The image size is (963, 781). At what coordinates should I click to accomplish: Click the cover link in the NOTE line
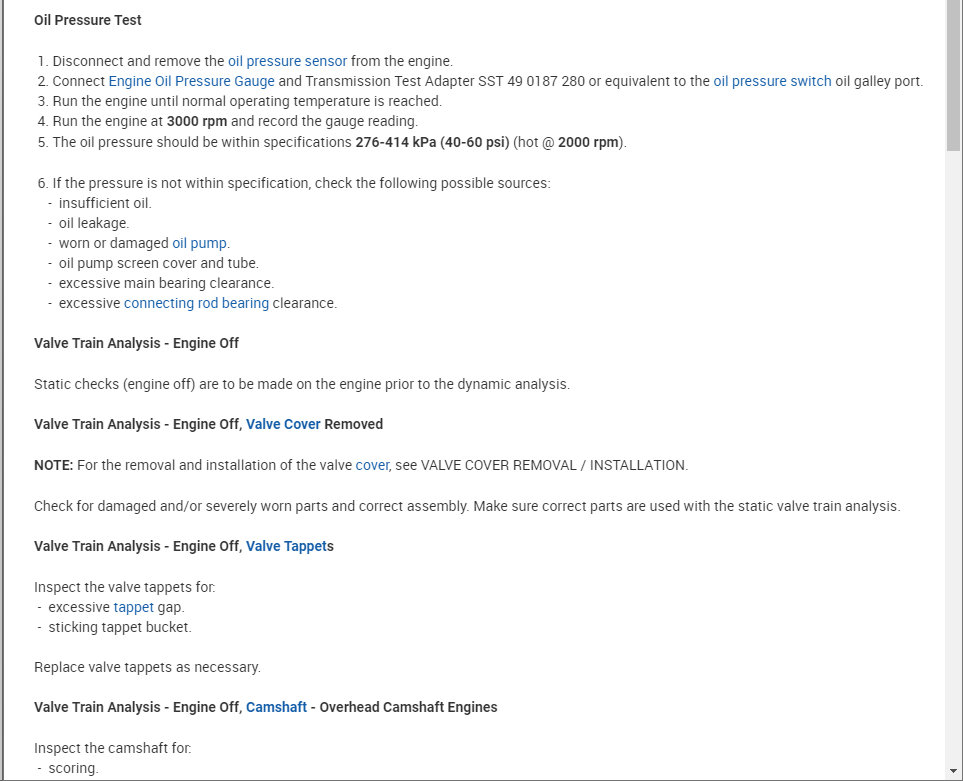click(x=372, y=465)
